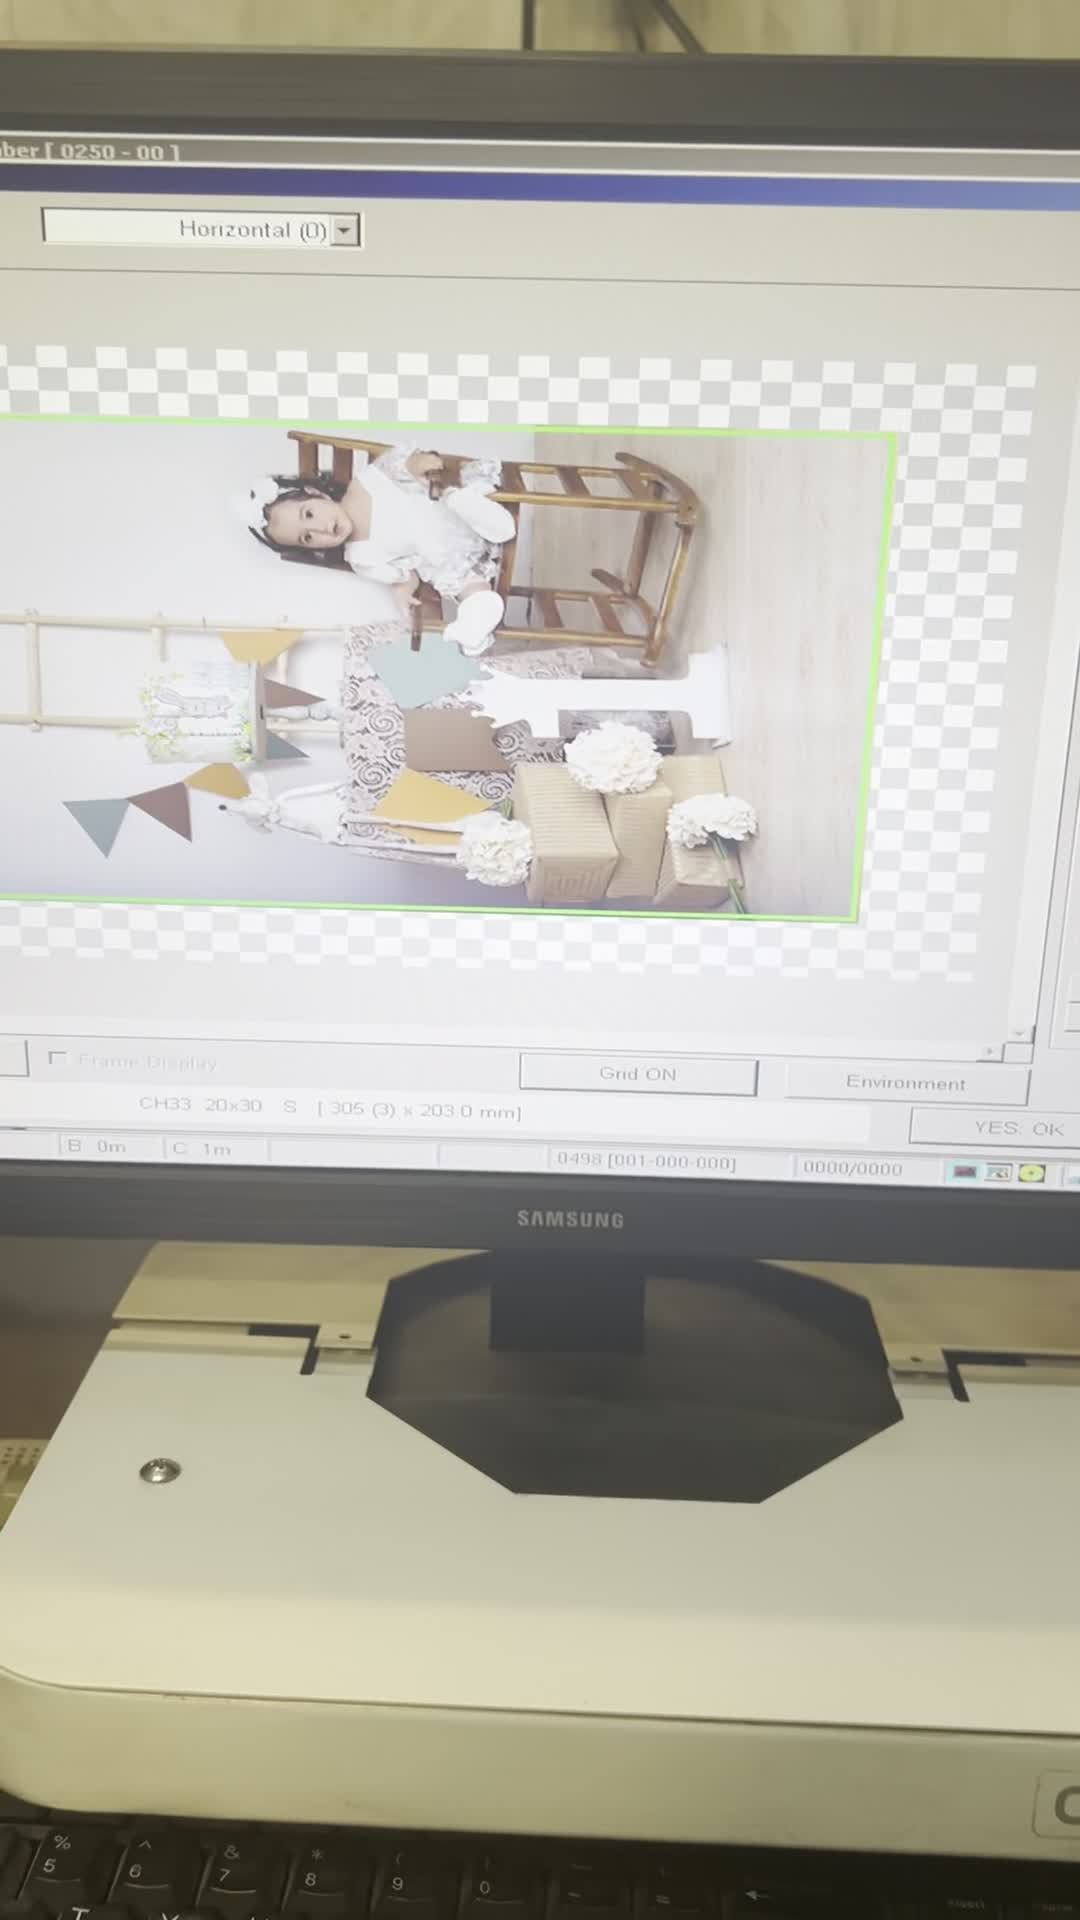Click the picture icon in status bar
Viewport: 1080px width, 1920px height.
point(998,1172)
